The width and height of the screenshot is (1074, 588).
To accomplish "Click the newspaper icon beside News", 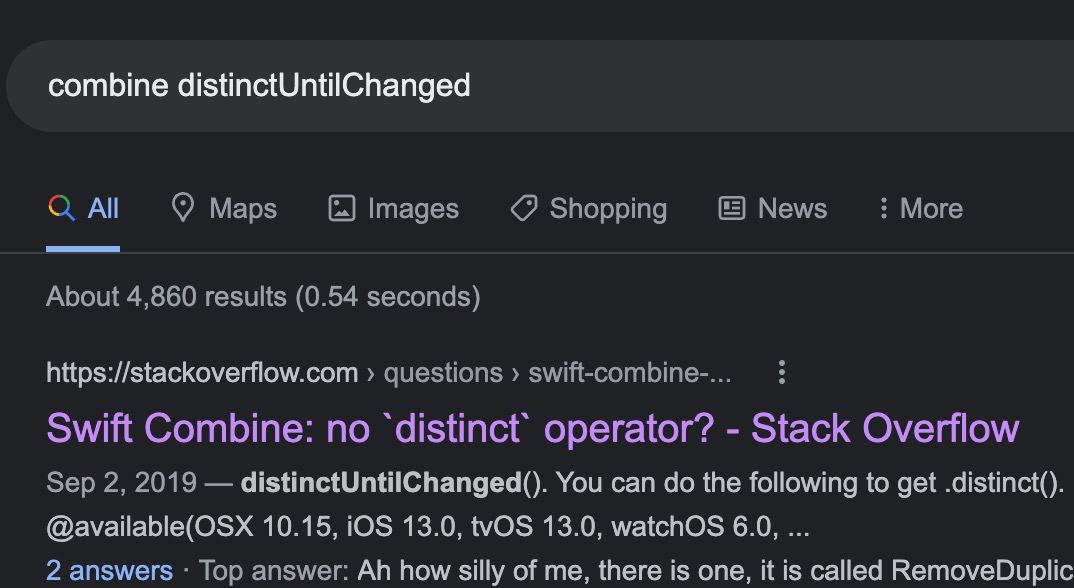I will click(x=732, y=208).
